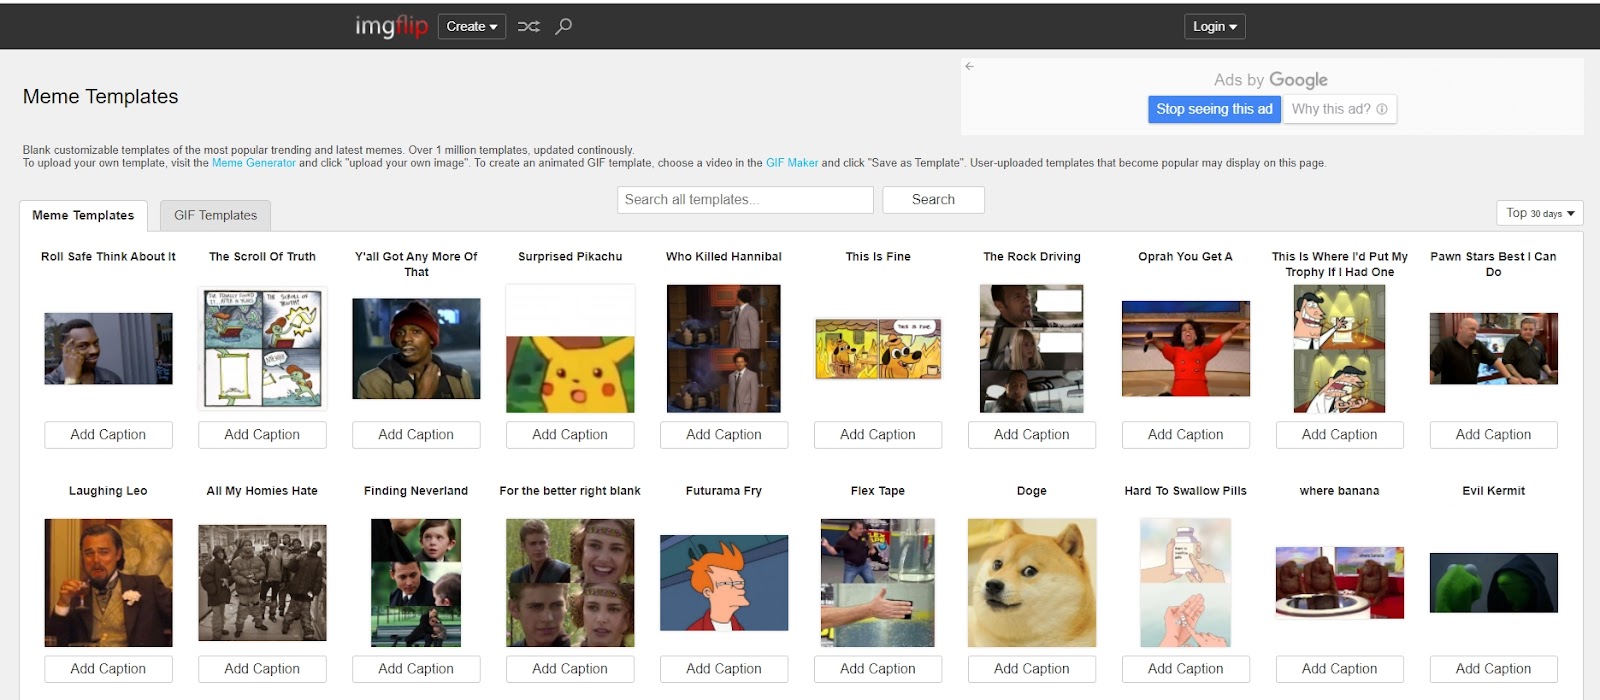Click the Search button
The image size is (1600, 700).
pyautogui.click(x=933, y=199)
